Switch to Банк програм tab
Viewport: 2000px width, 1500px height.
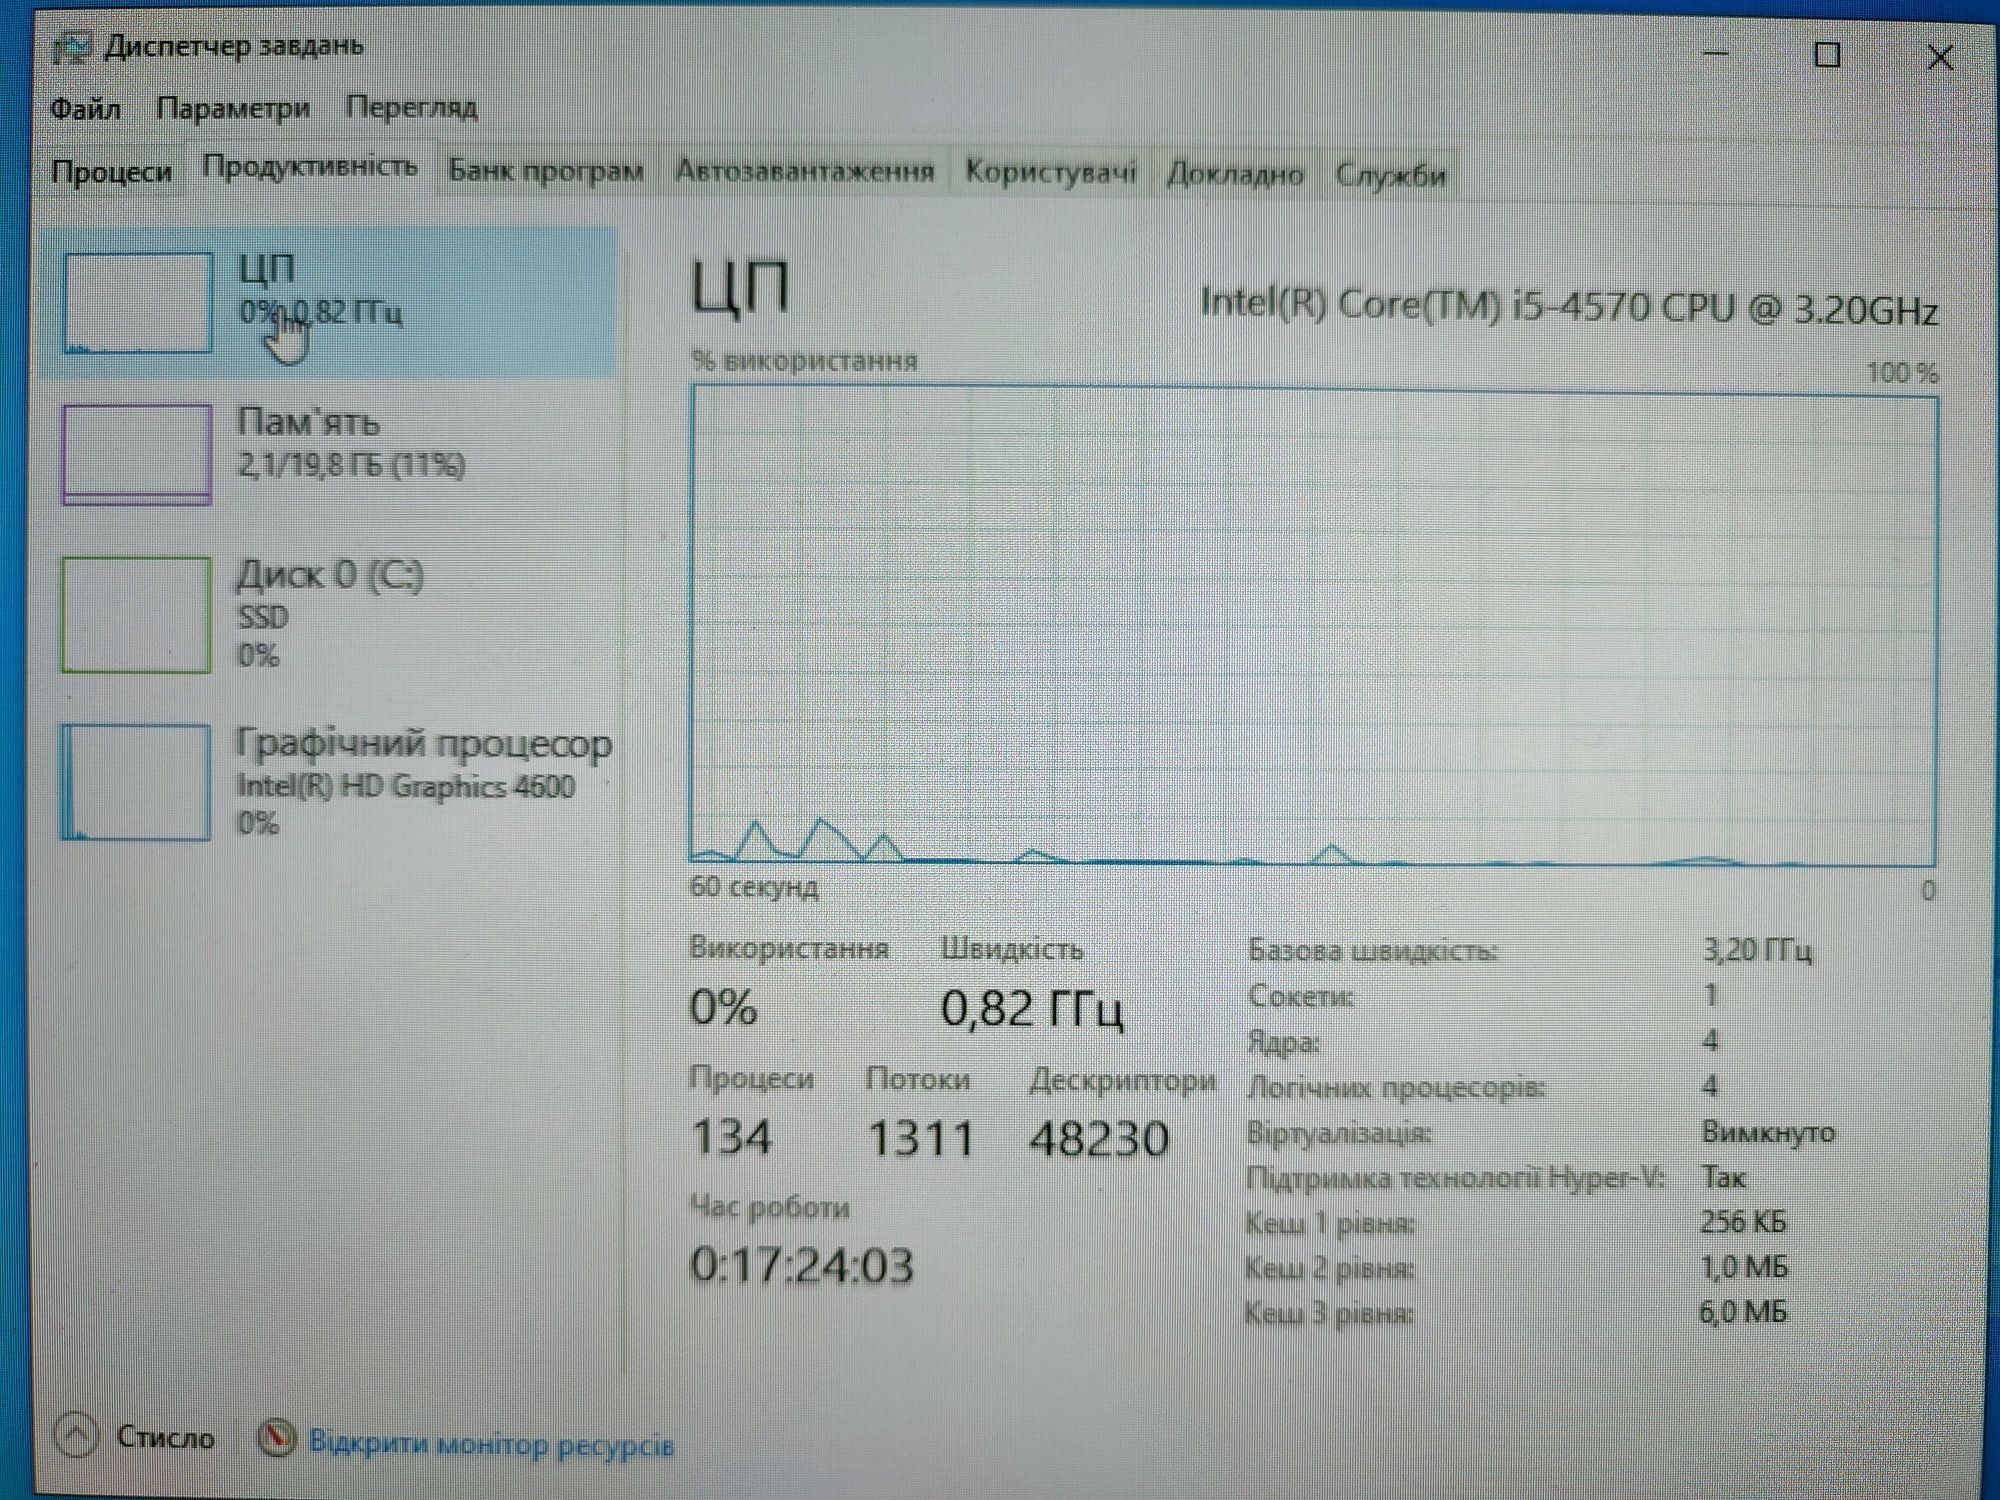coord(545,171)
